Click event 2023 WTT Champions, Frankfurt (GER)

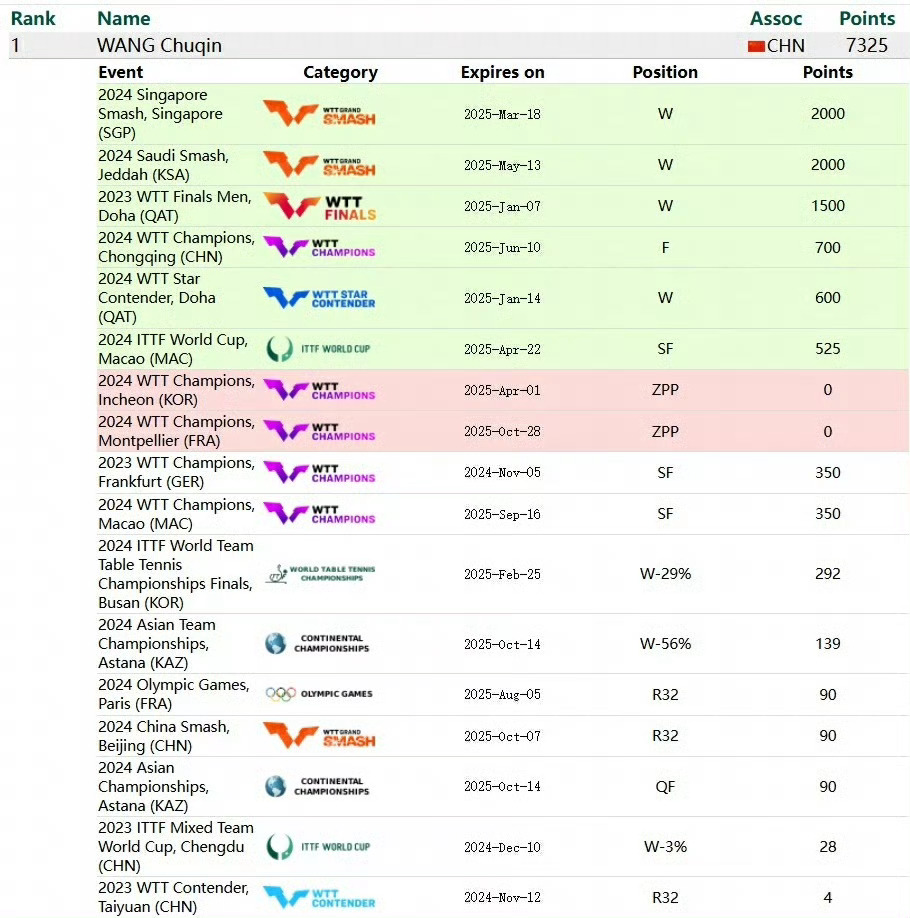coord(176,472)
